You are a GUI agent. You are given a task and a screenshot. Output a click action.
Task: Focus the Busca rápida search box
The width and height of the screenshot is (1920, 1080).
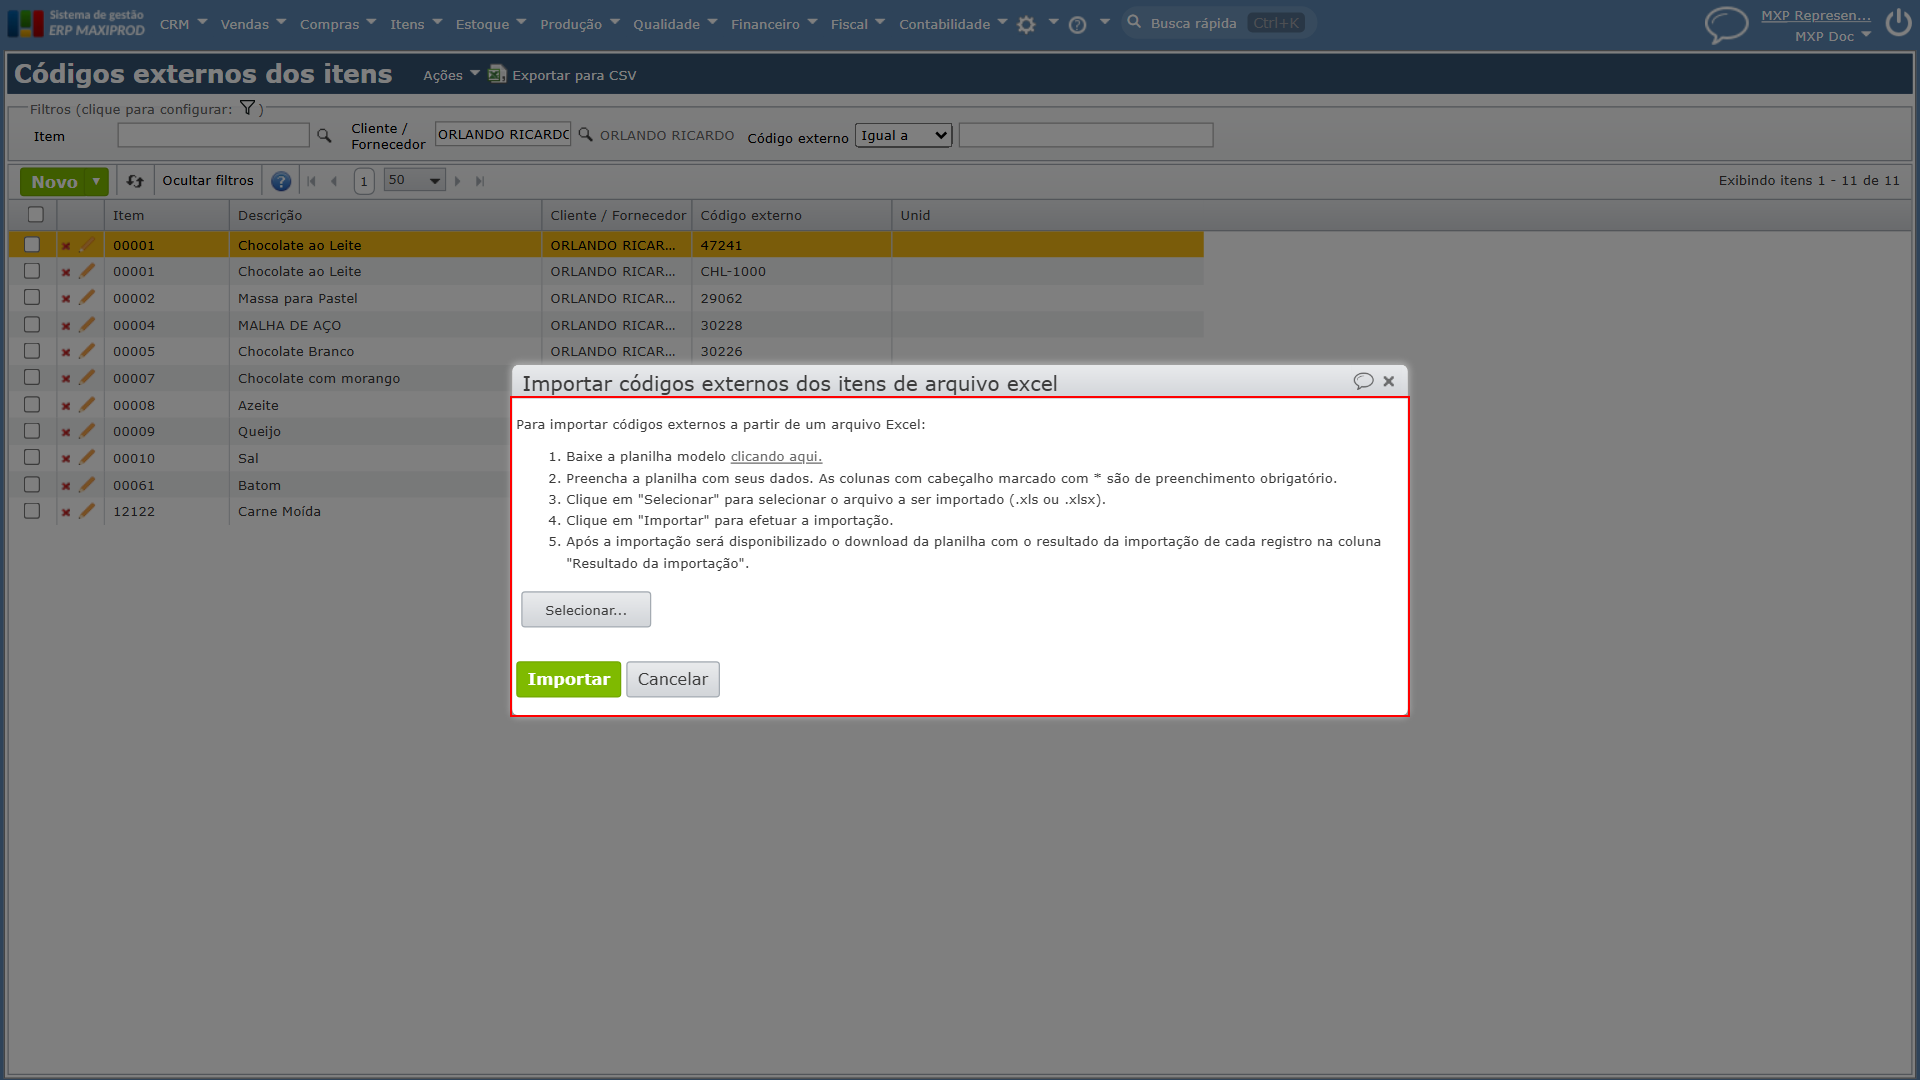tap(1218, 23)
